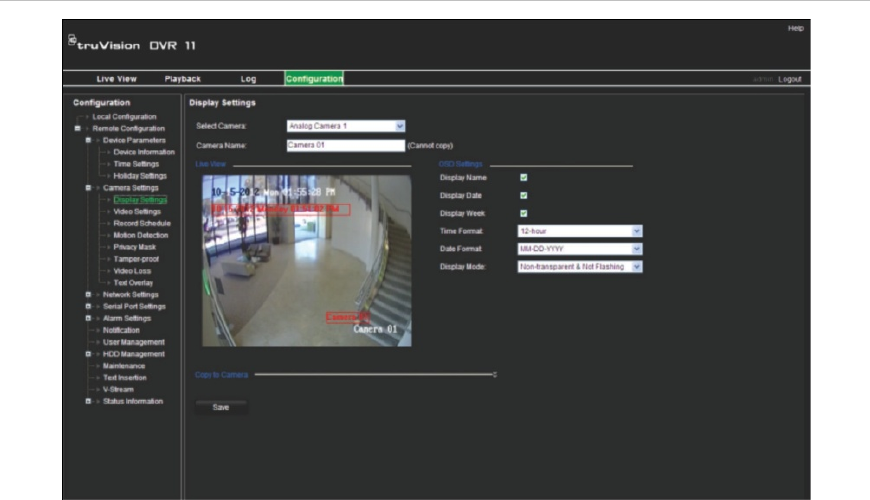Open the Live View tab
Screen dimensions: 870x500
[117, 79]
